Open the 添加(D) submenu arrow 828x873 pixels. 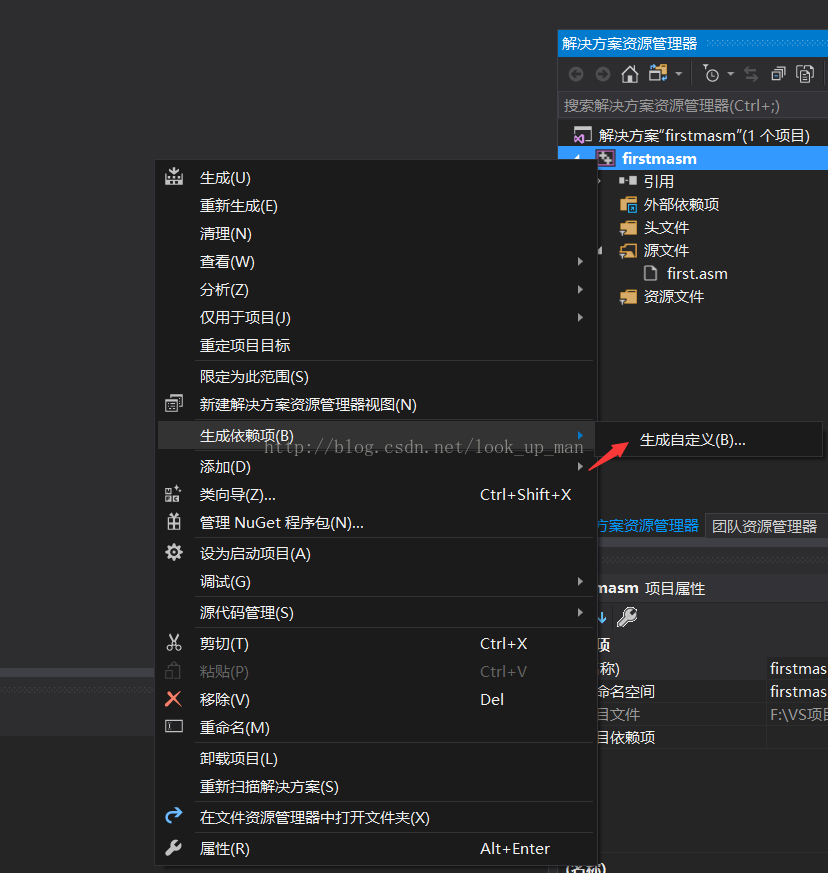point(580,467)
